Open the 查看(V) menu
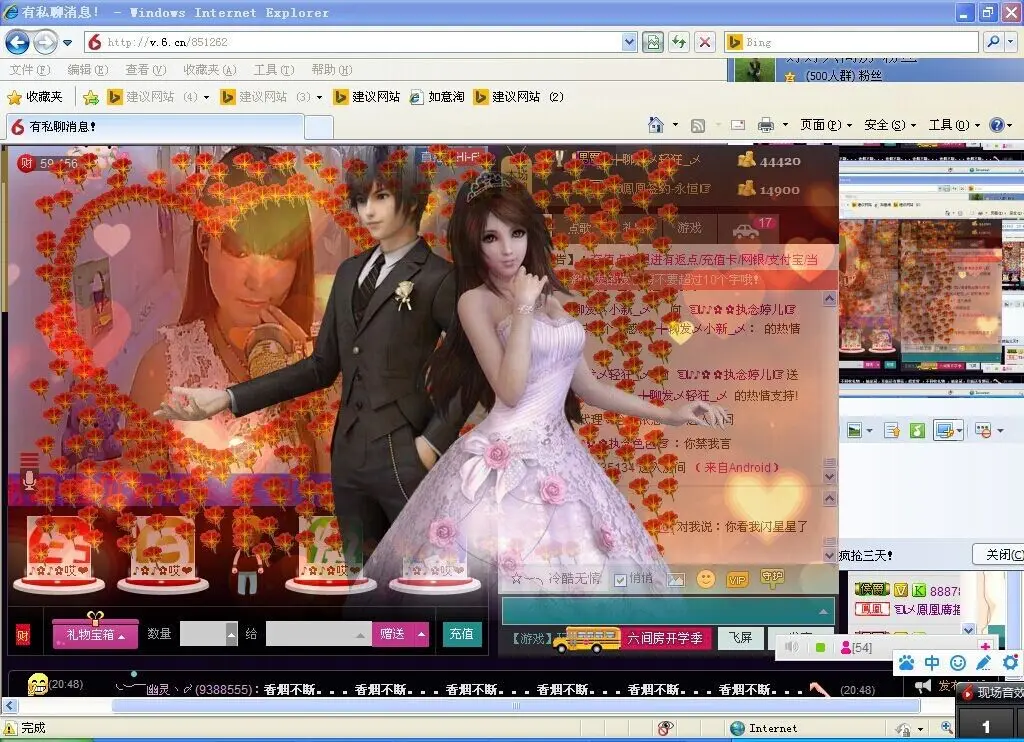This screenshot has width=1024, height=742. 146,70
